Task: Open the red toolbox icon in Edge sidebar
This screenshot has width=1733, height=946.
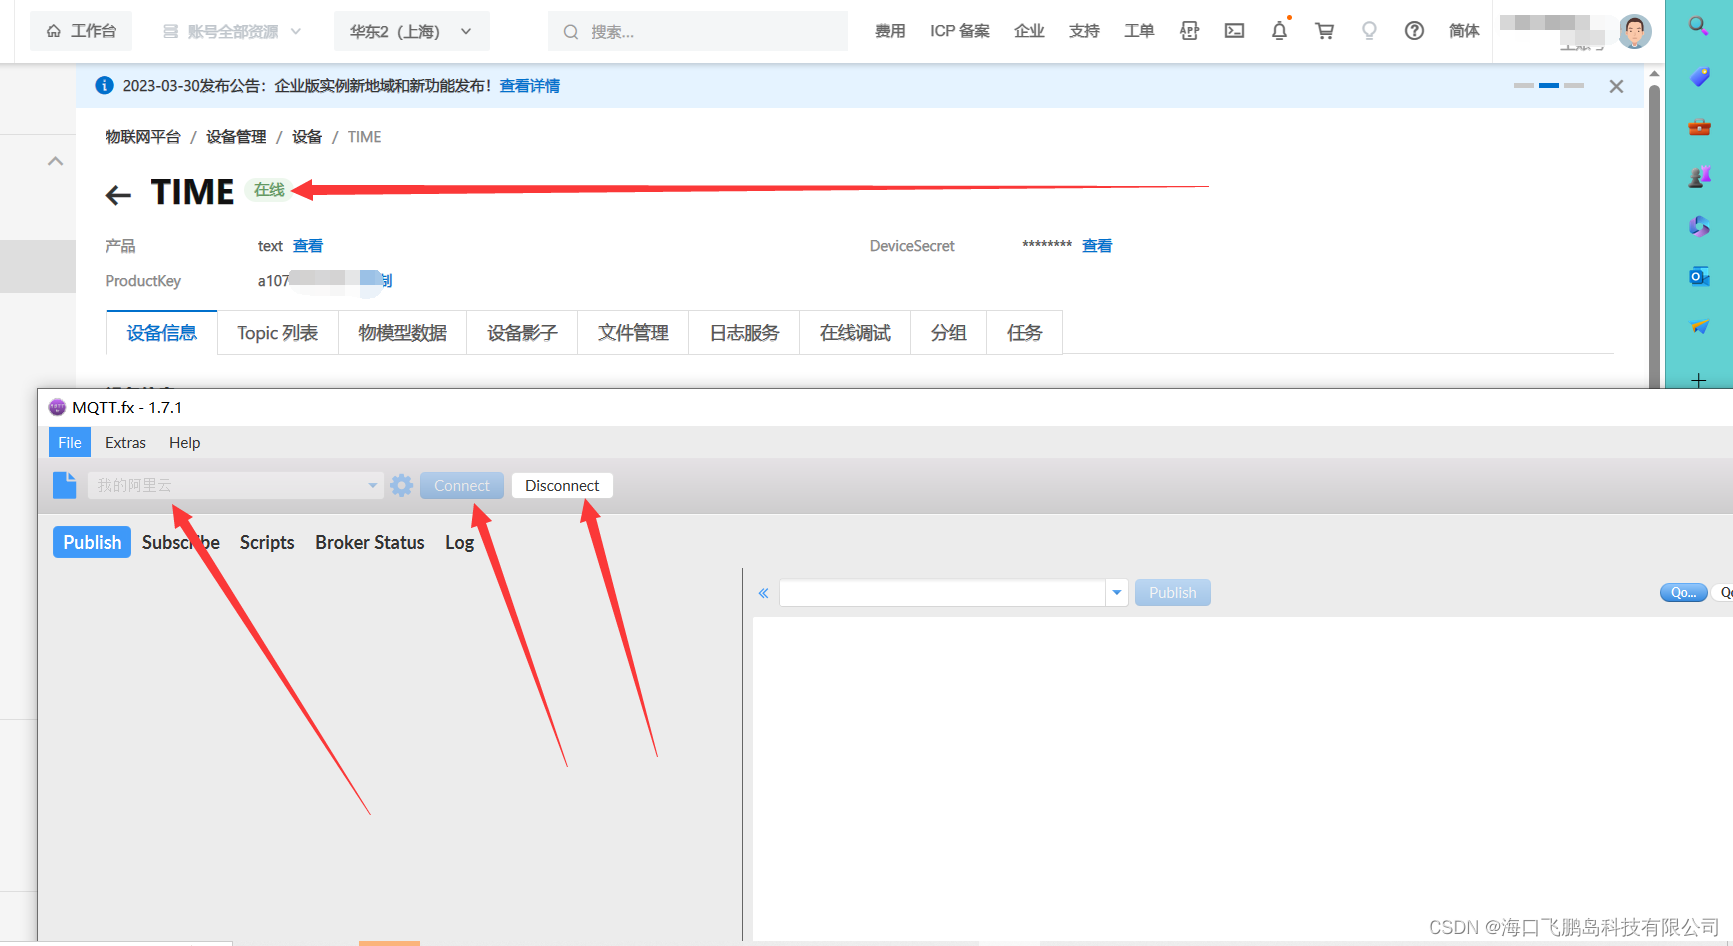Action: pyautogui.click(x=1699, y=127)
